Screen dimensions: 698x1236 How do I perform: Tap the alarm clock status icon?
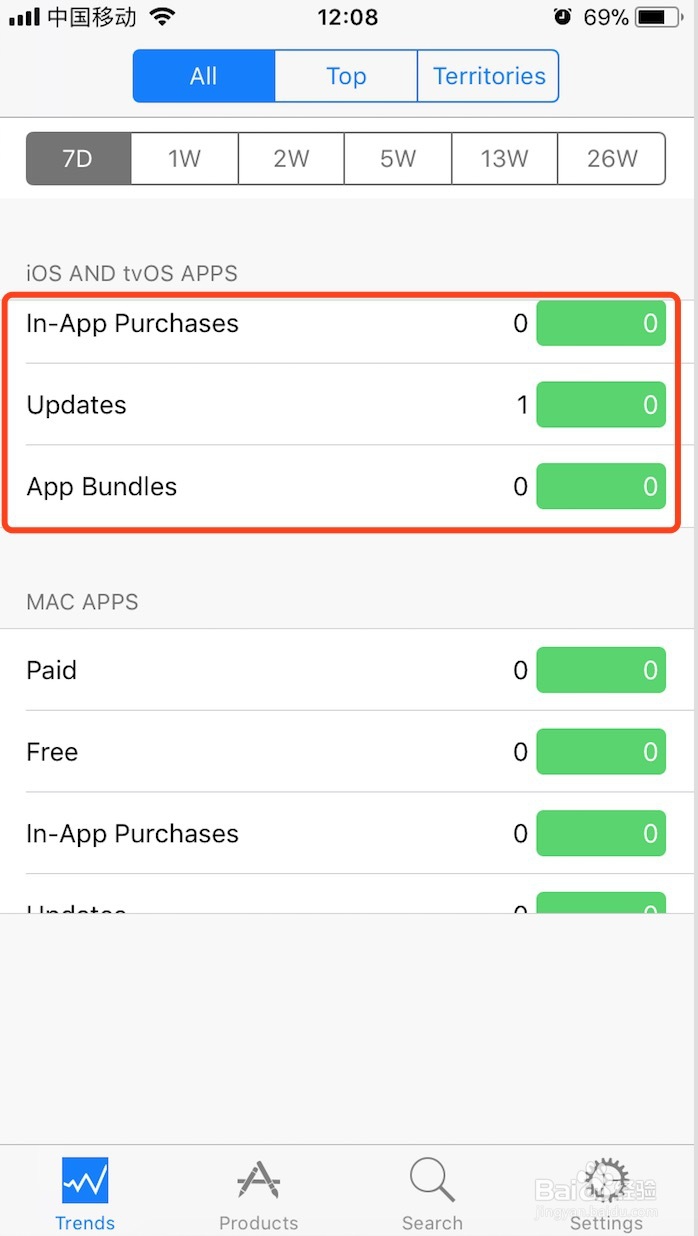[563, 17]
